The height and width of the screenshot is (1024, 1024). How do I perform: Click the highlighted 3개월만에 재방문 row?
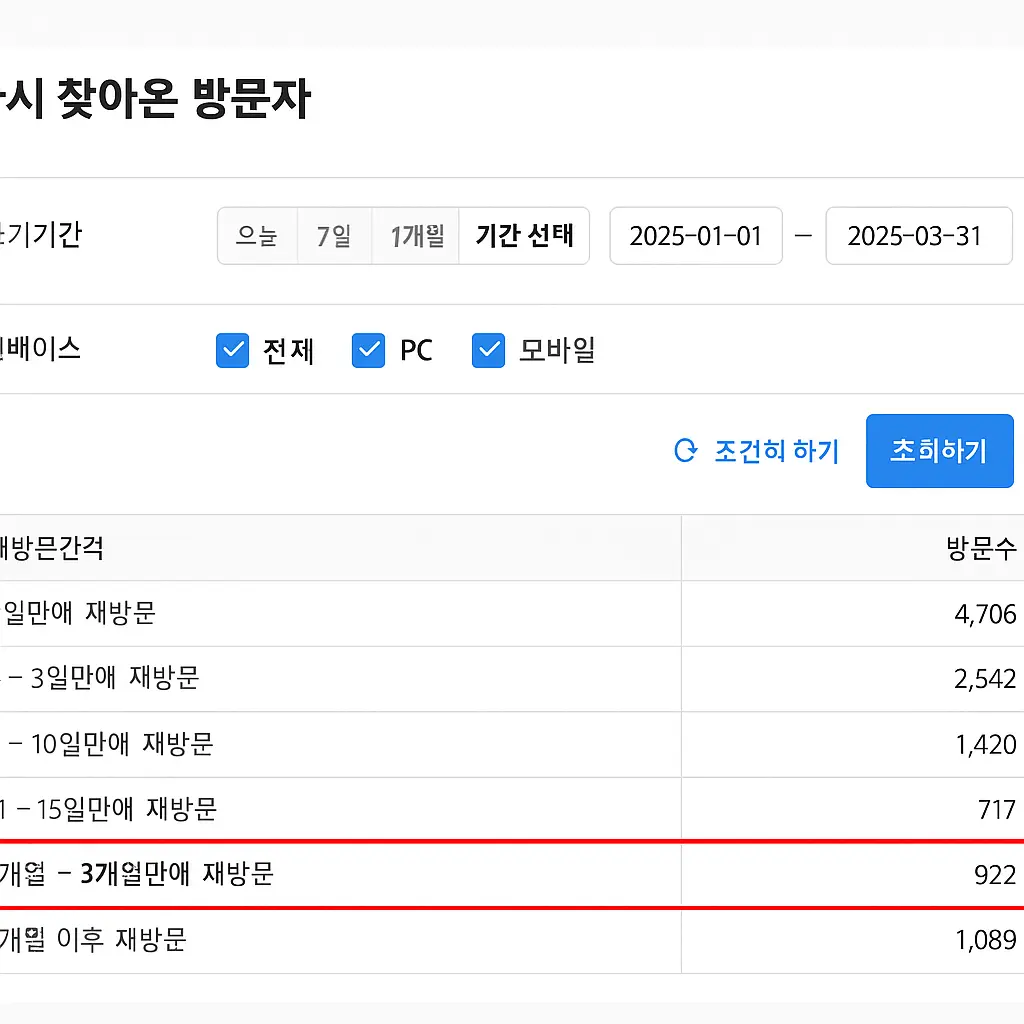coord(400,874)
